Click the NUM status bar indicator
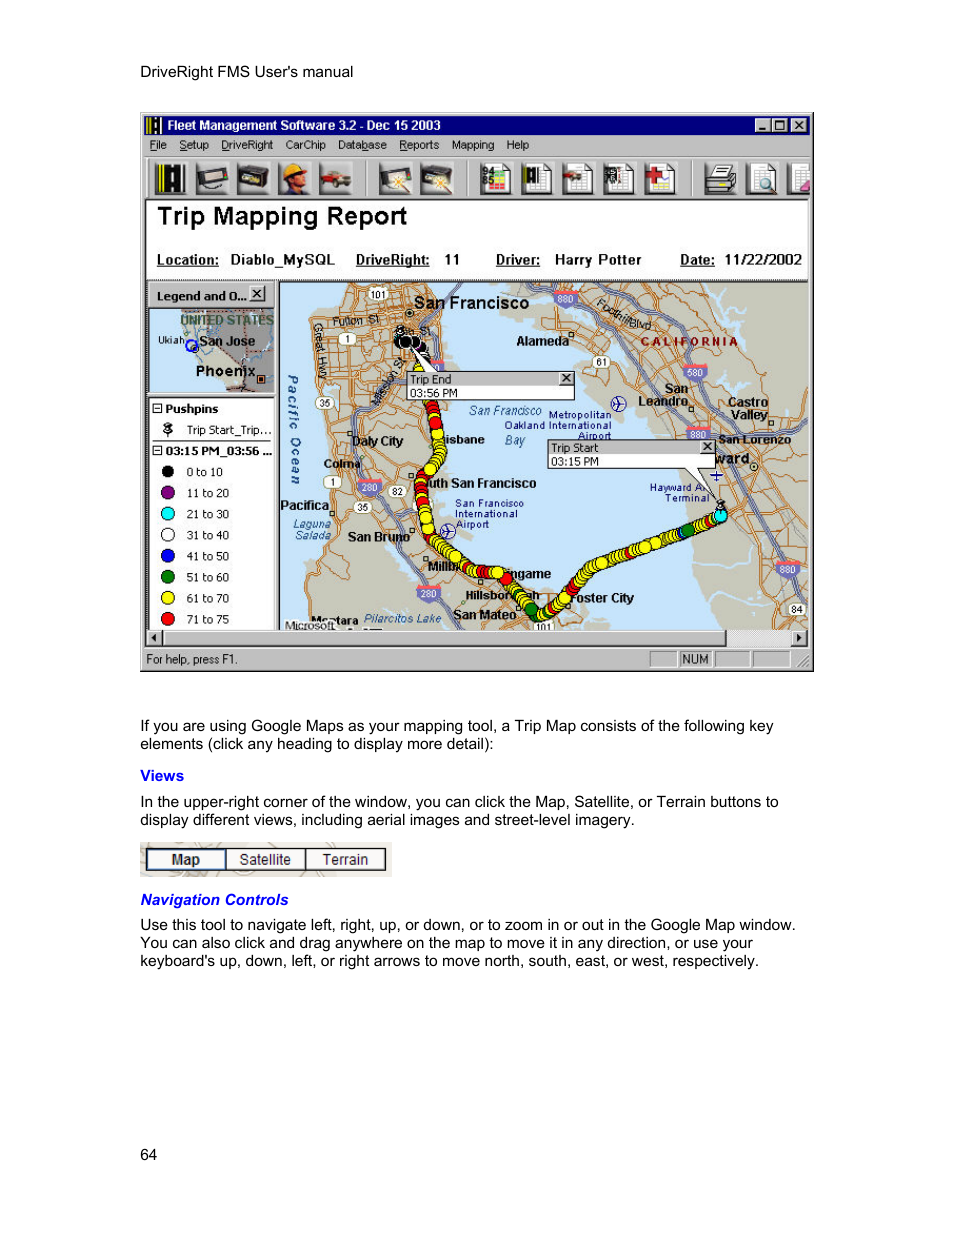The width and height of the screenshot is (954, 1235). click(x=695, y=659)
